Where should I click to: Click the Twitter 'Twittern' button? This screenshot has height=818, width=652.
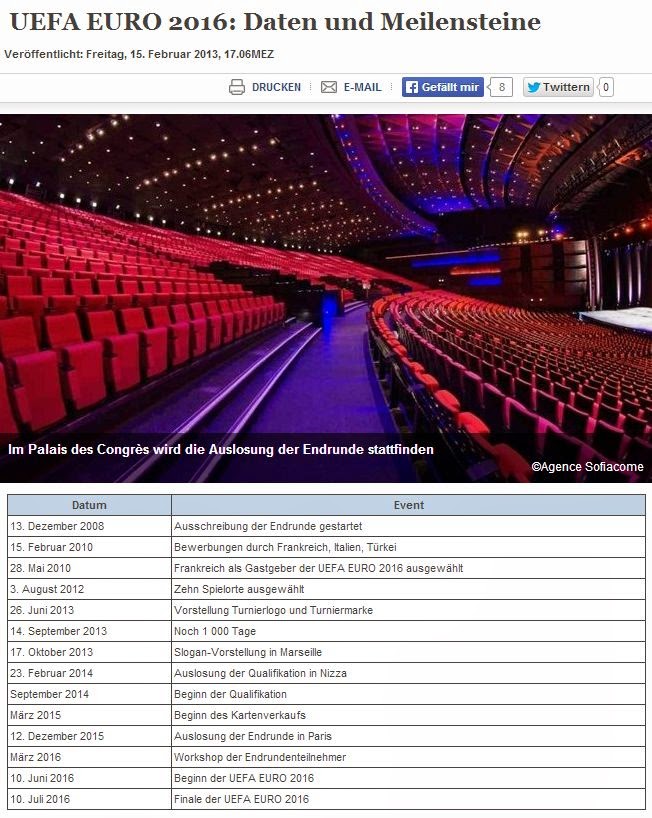558,87
